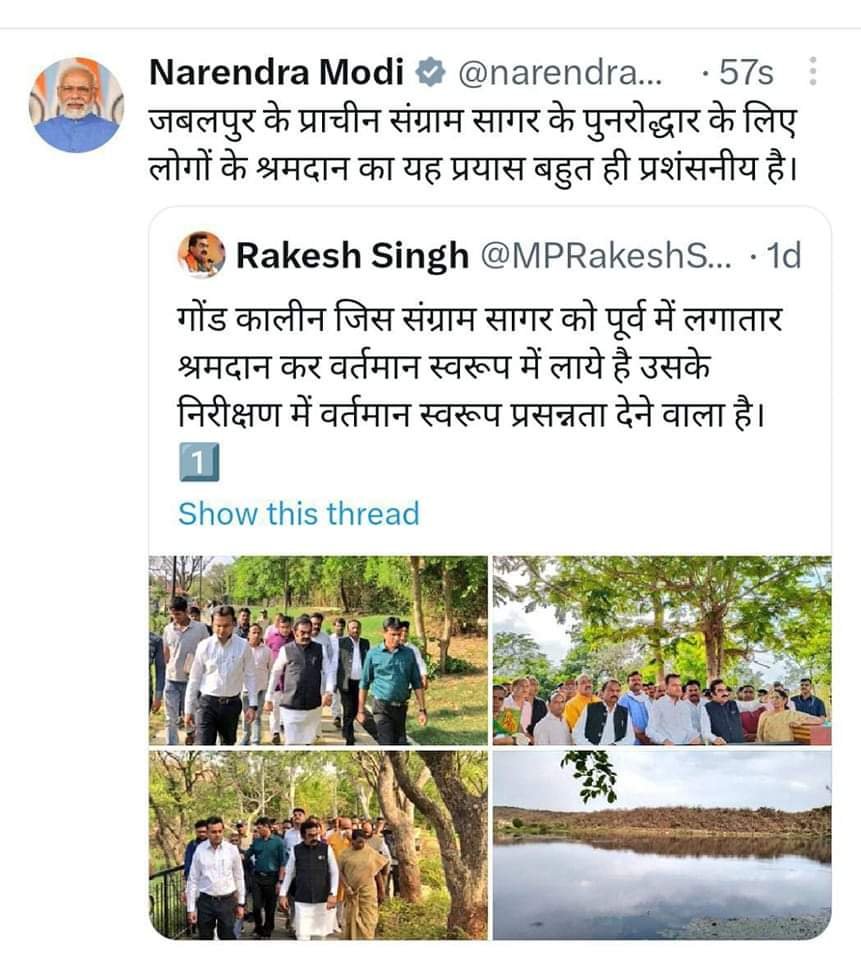Click Modi's tweet line starting with जबलपुर
Viewport: 861px width, 960px height.
[x=475, y=122]
